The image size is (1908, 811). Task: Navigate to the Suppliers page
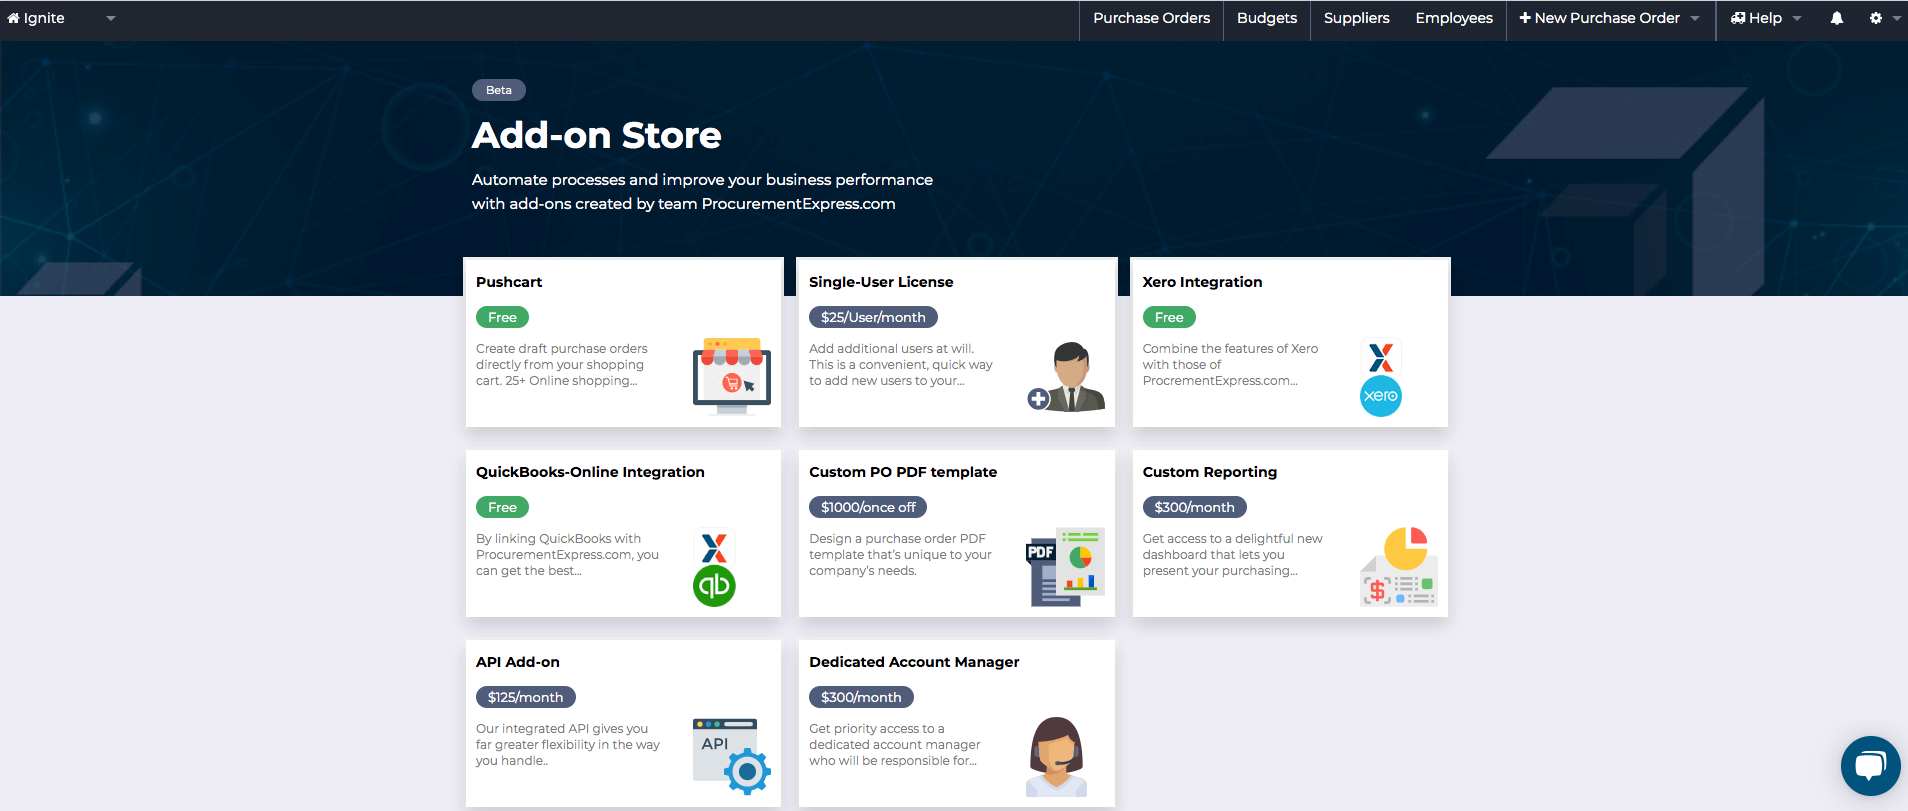(1356, 18)
